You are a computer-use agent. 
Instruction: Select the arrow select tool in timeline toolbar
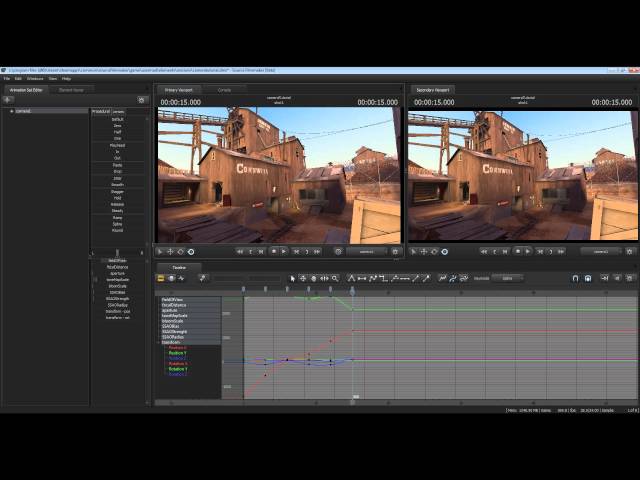292,278
